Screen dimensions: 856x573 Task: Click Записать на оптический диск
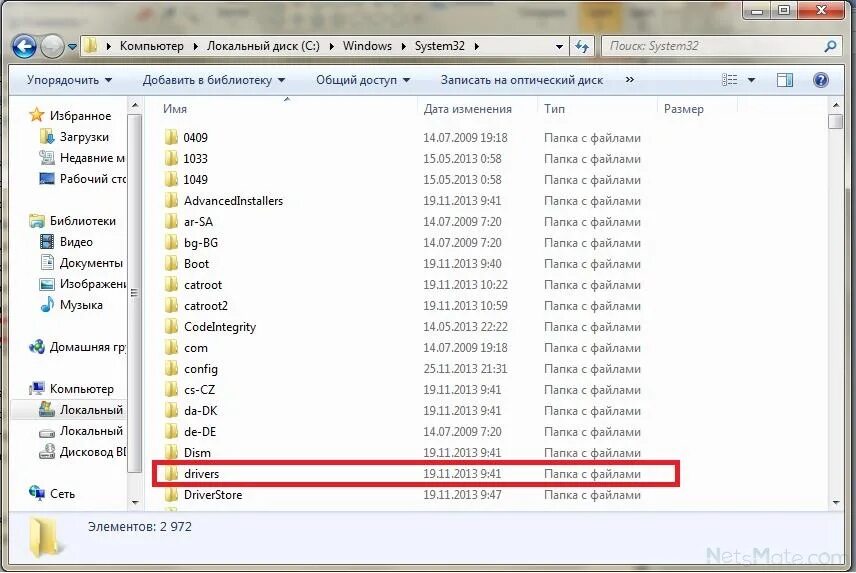point(521,80)
